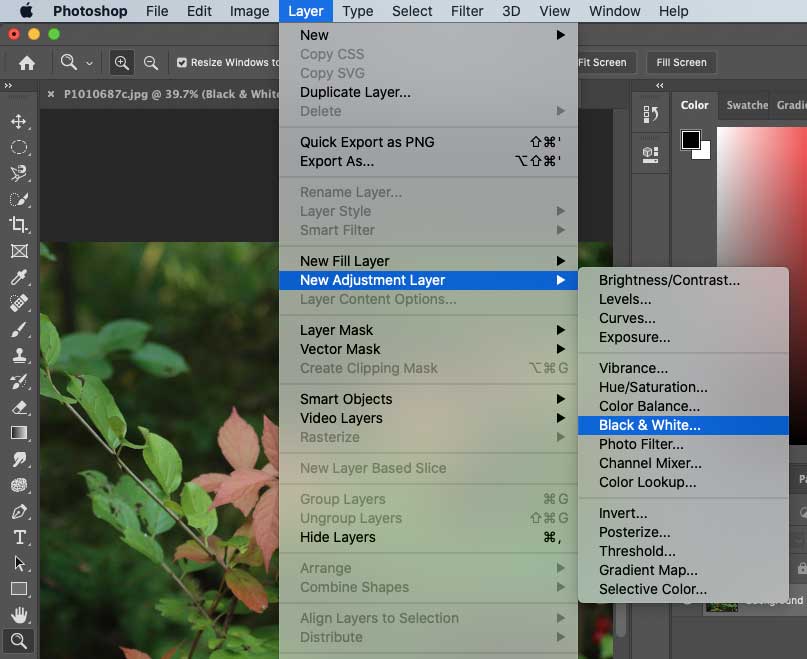Expand the Vector Mask submenu
The image size is (807, 659).
click(x=428, y=349)
